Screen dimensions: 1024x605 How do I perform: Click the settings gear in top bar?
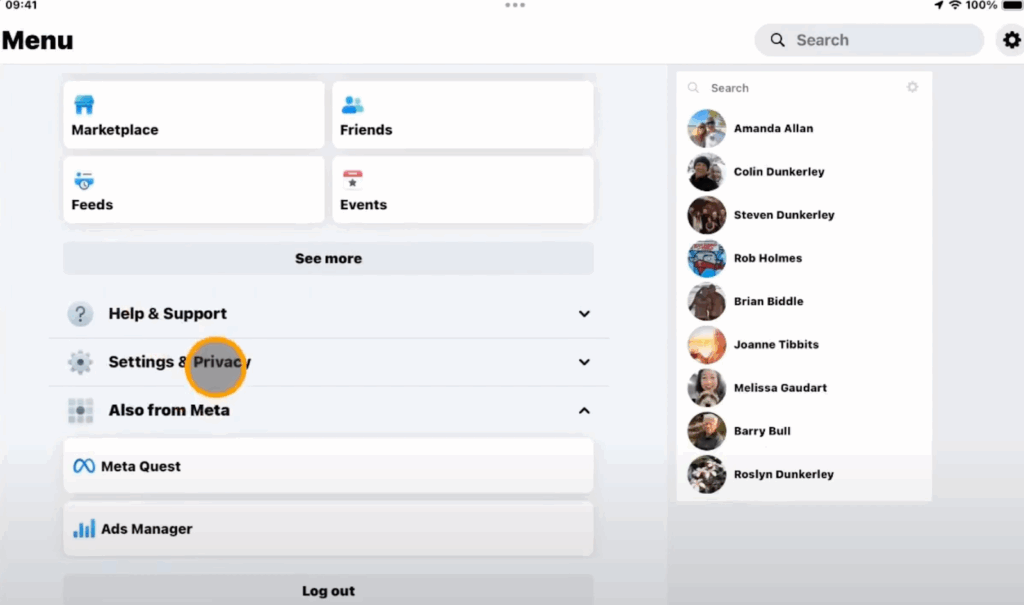click(1012, 40)
